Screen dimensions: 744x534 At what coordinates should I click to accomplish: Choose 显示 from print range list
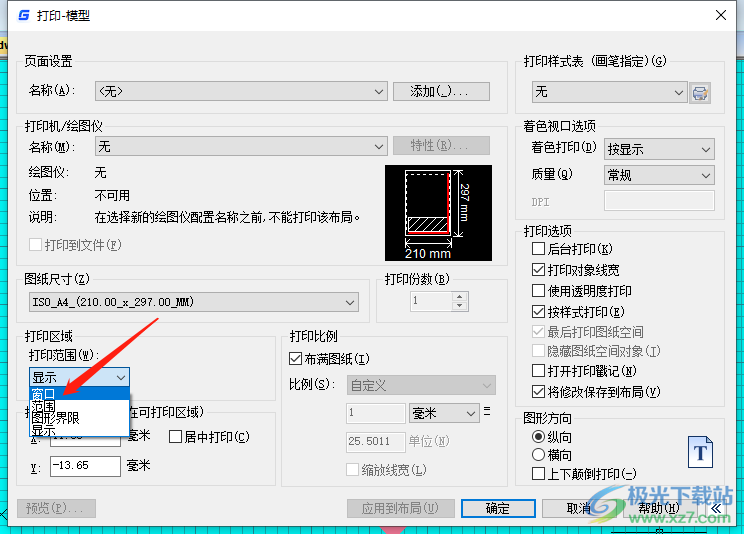tap(79, 430)
